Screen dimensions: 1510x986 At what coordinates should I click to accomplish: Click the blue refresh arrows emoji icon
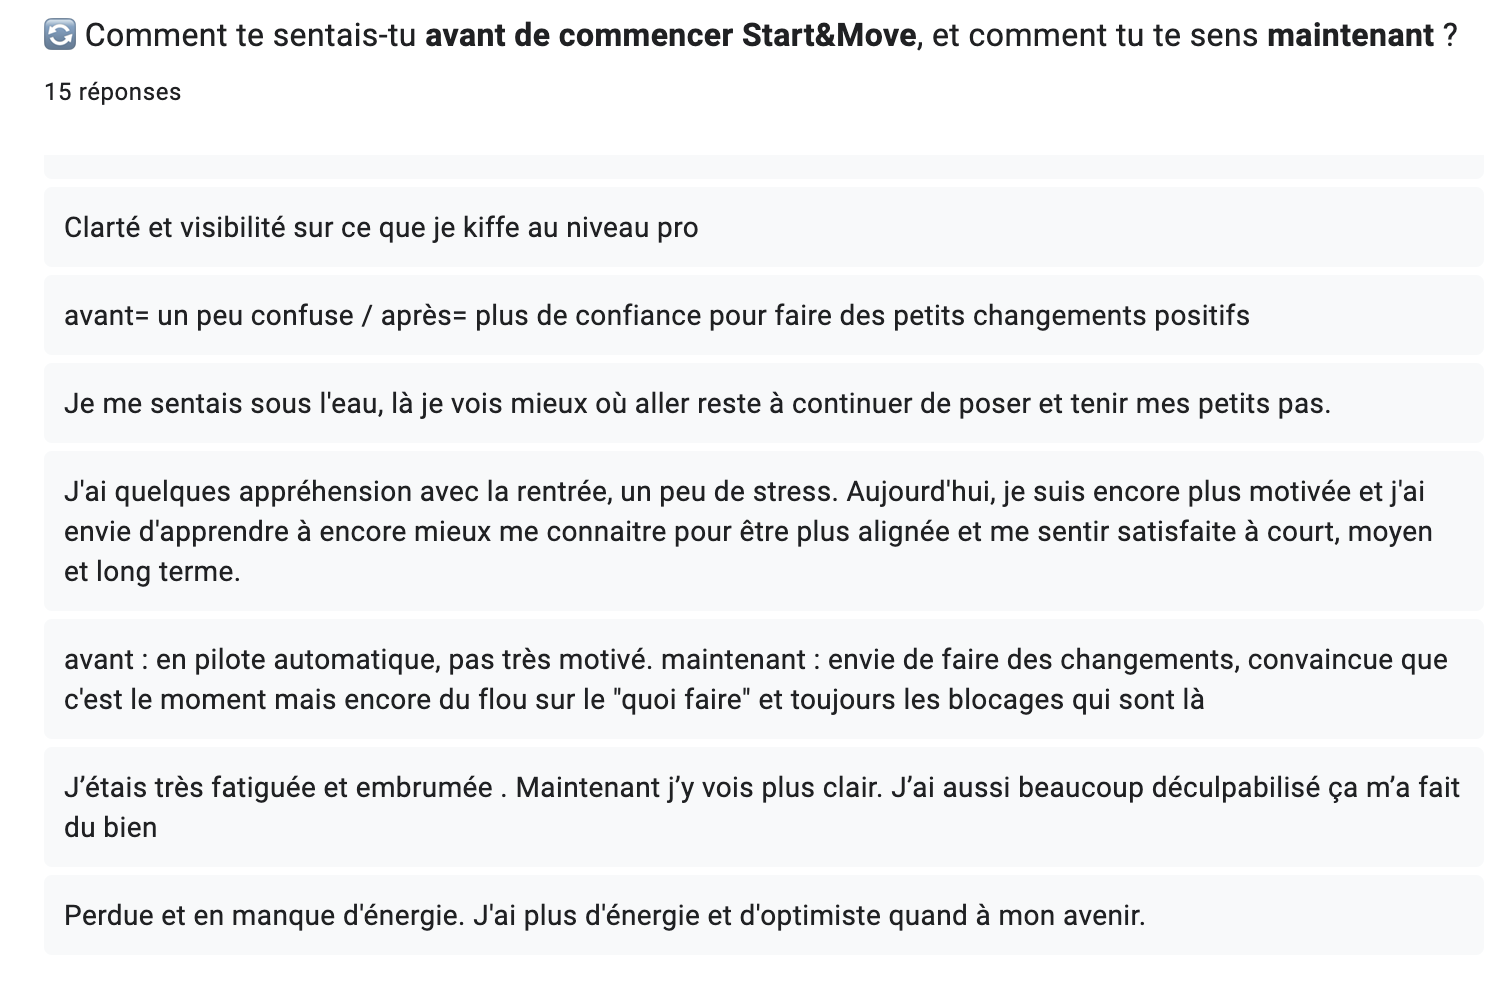pos(60,35)
